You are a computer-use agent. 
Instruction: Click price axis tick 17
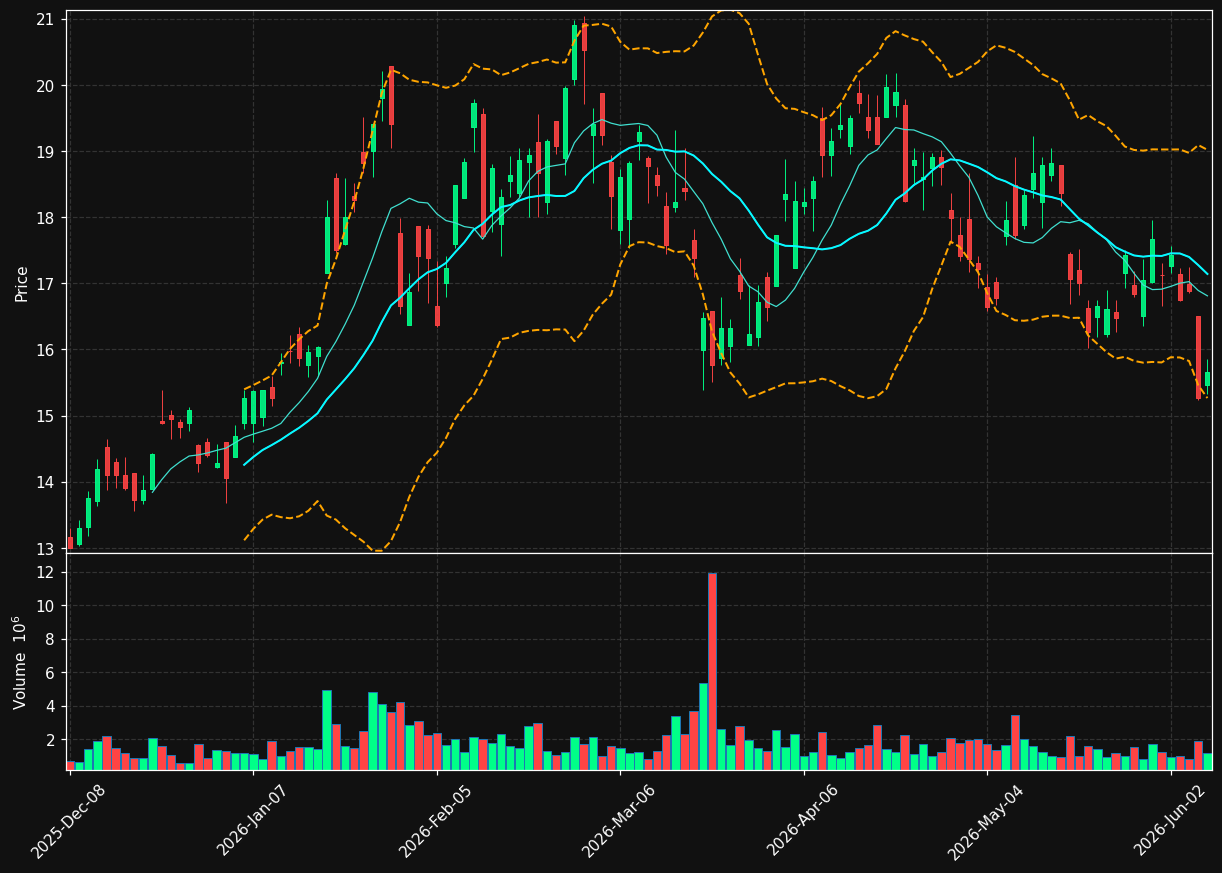pos(46,284)
